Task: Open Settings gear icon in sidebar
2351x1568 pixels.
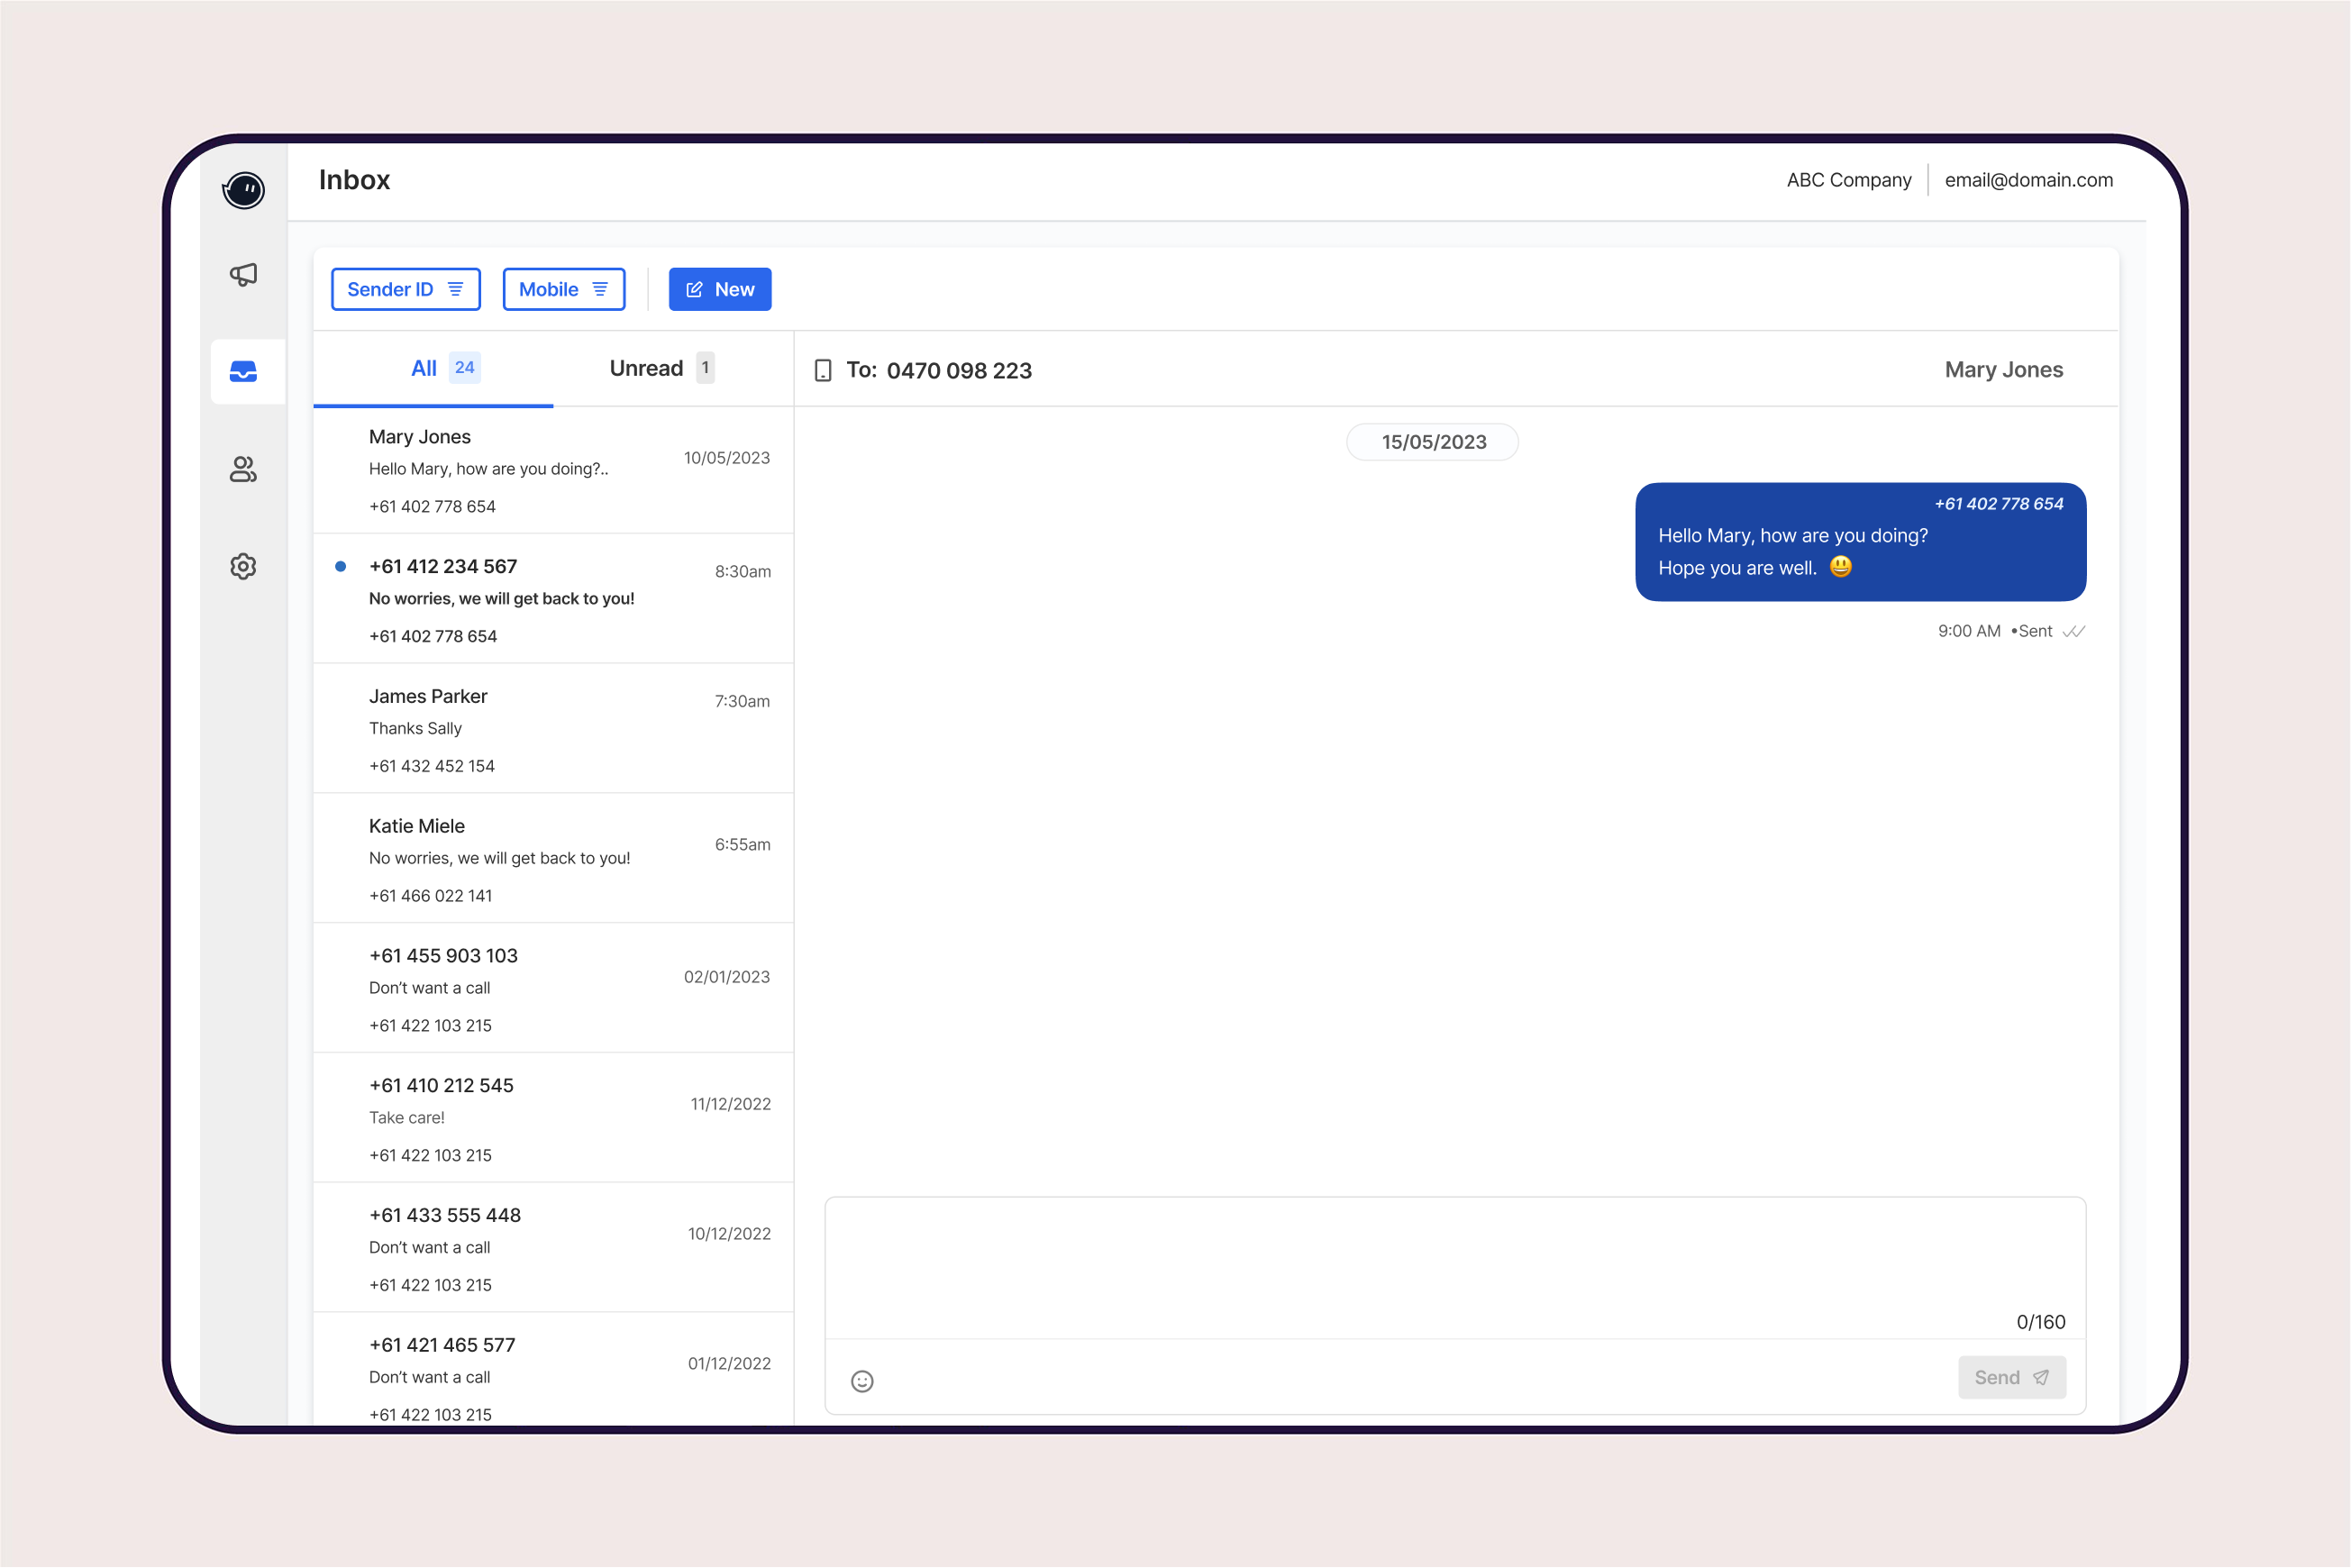Action: coord(243,566)
